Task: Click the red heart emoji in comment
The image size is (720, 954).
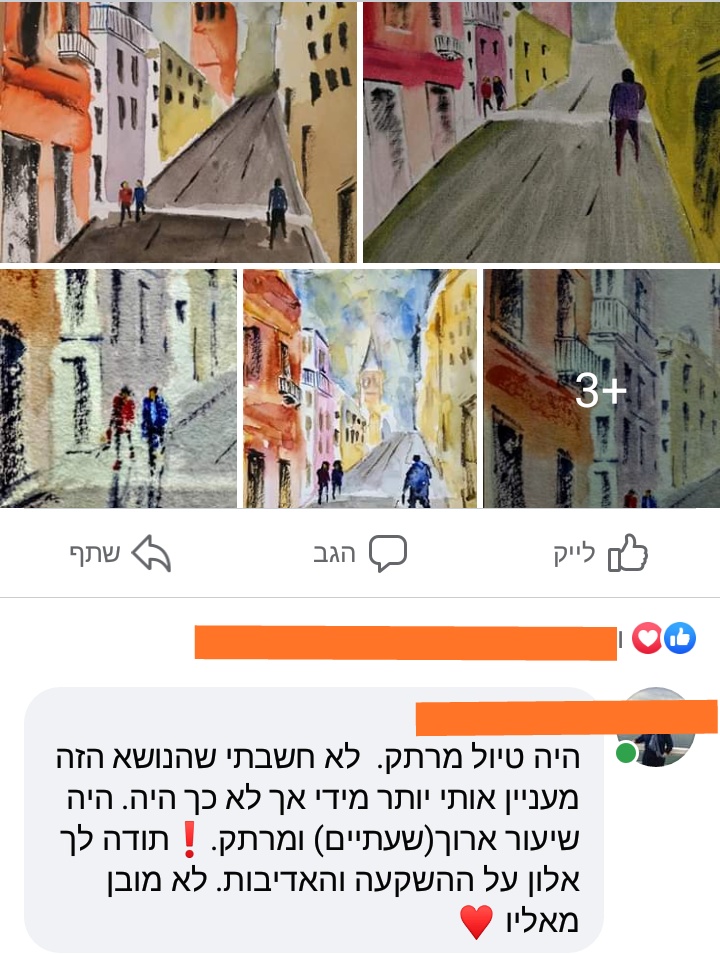Action: point(476,922)
